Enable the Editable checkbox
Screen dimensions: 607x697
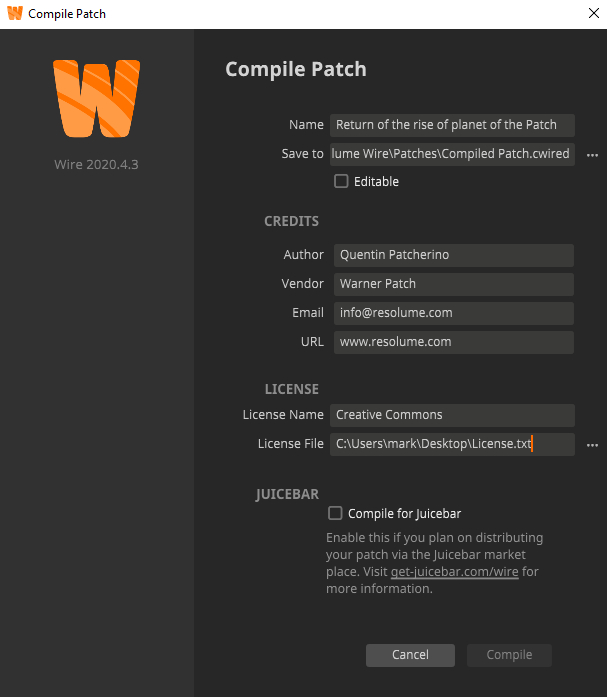tap(341, 181)
